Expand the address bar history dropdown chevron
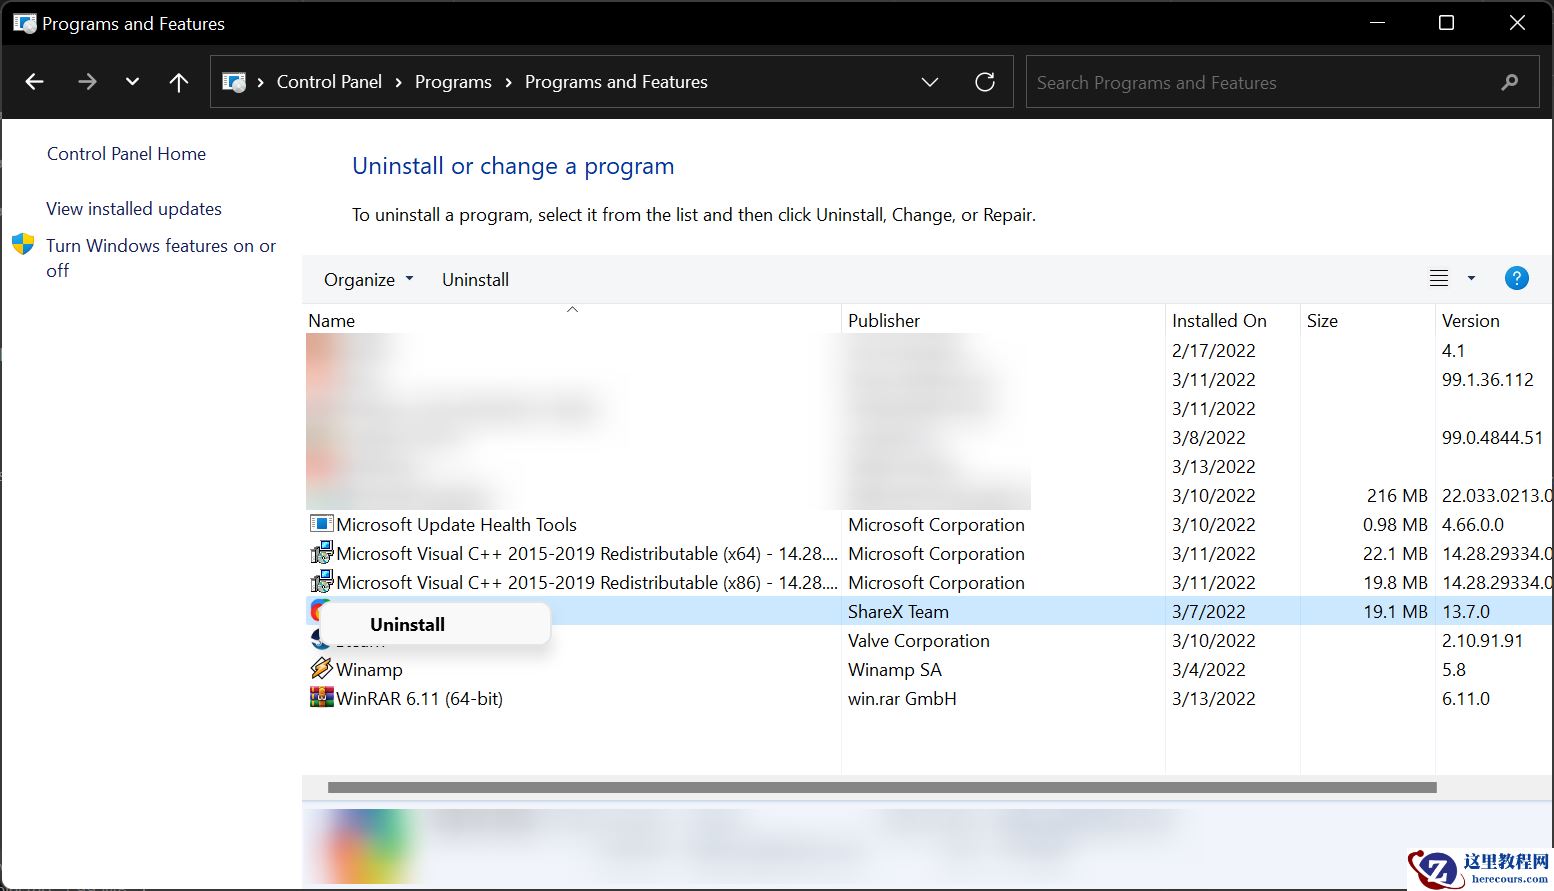1554x891 pixels. [x=930, y=81]
